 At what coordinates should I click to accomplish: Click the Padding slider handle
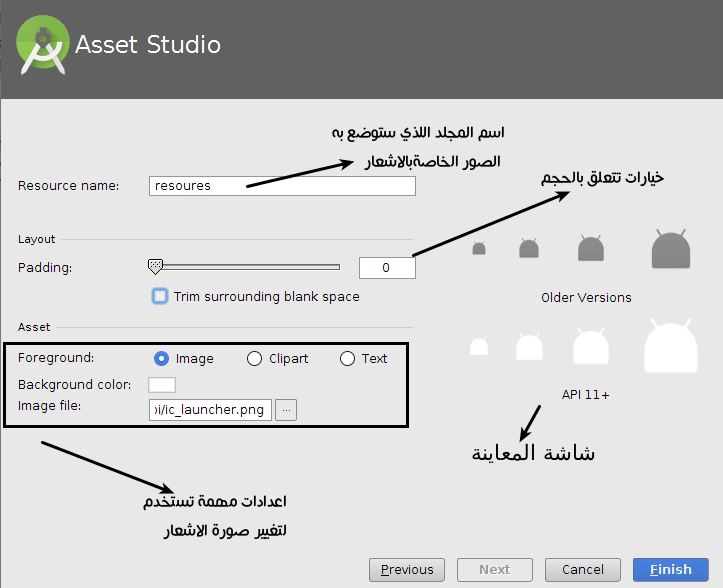coord(155,267)
